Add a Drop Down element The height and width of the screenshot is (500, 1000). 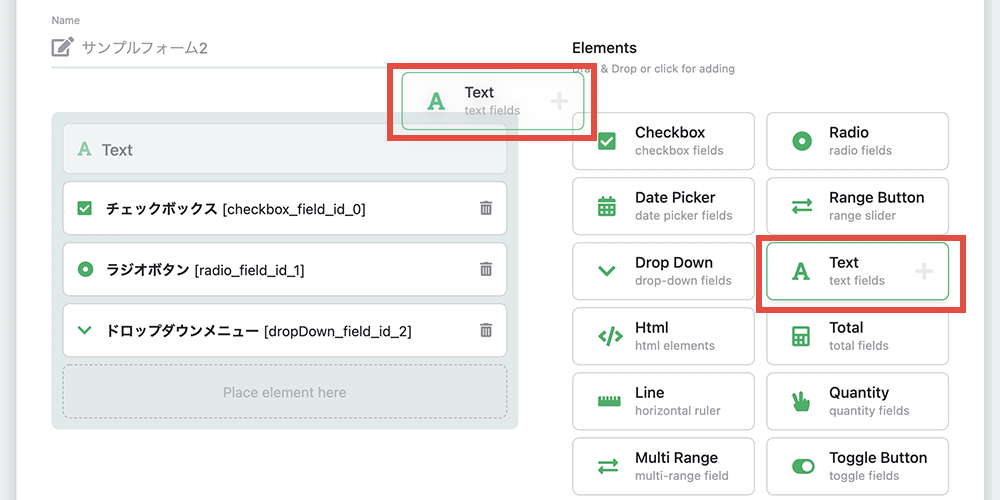(663, 271)
